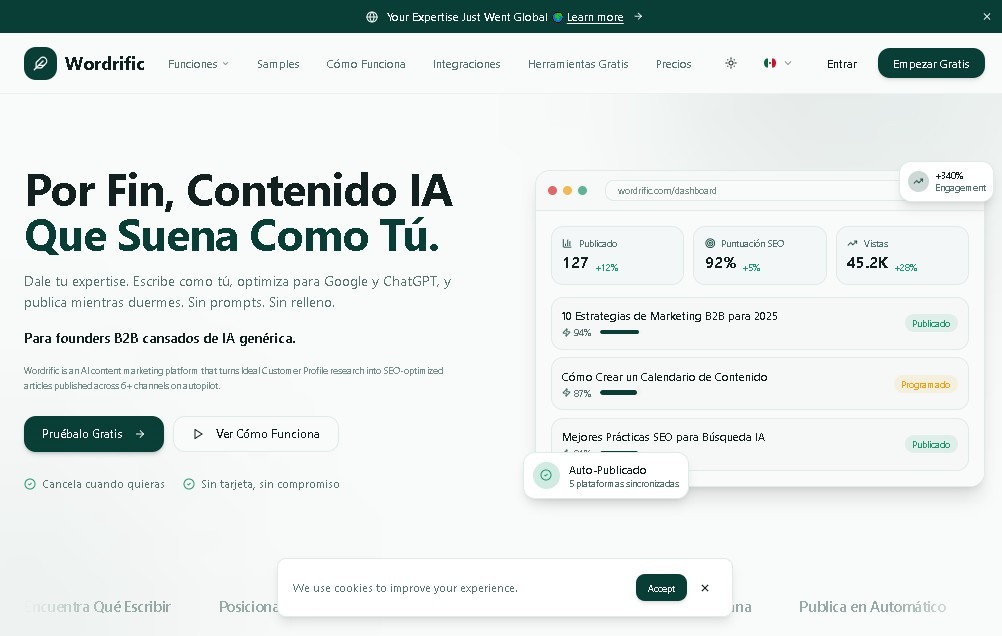The height and width of the screenshot is (636, 1002).
Task: Click the Publica en Automático tab
Action: (x=872, y=607)
